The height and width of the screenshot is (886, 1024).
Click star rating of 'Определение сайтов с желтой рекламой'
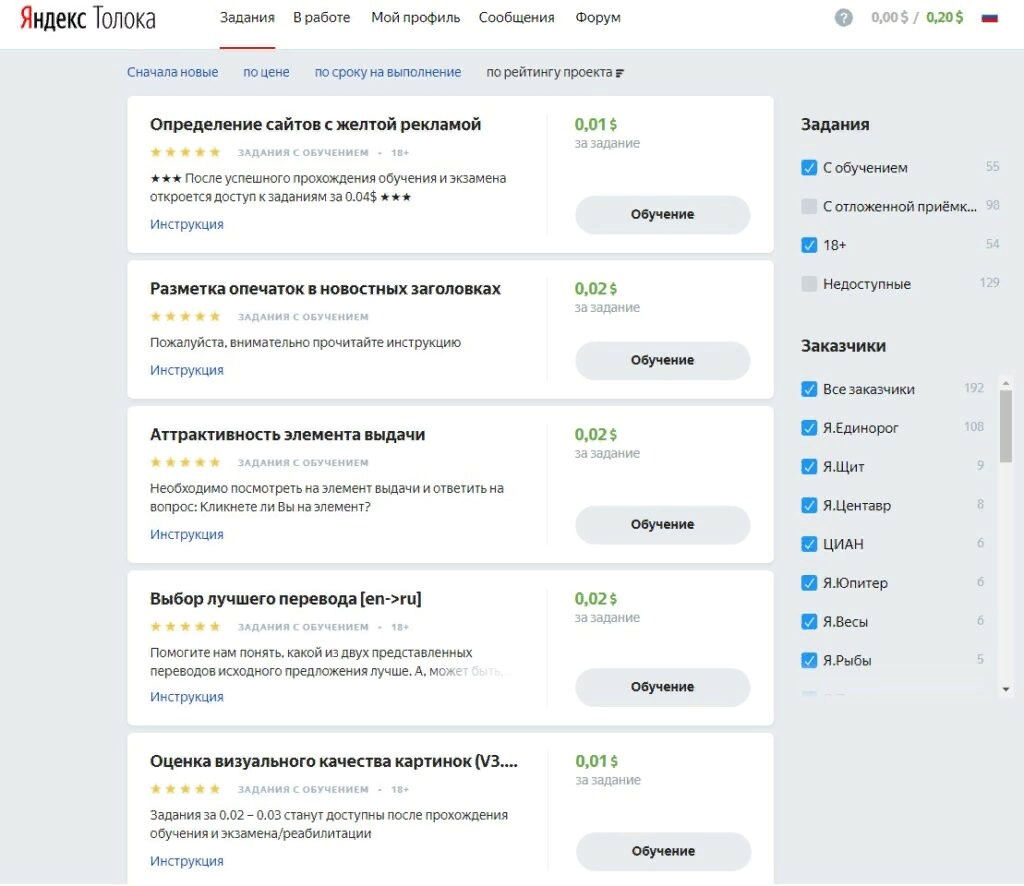coord(185,152)
